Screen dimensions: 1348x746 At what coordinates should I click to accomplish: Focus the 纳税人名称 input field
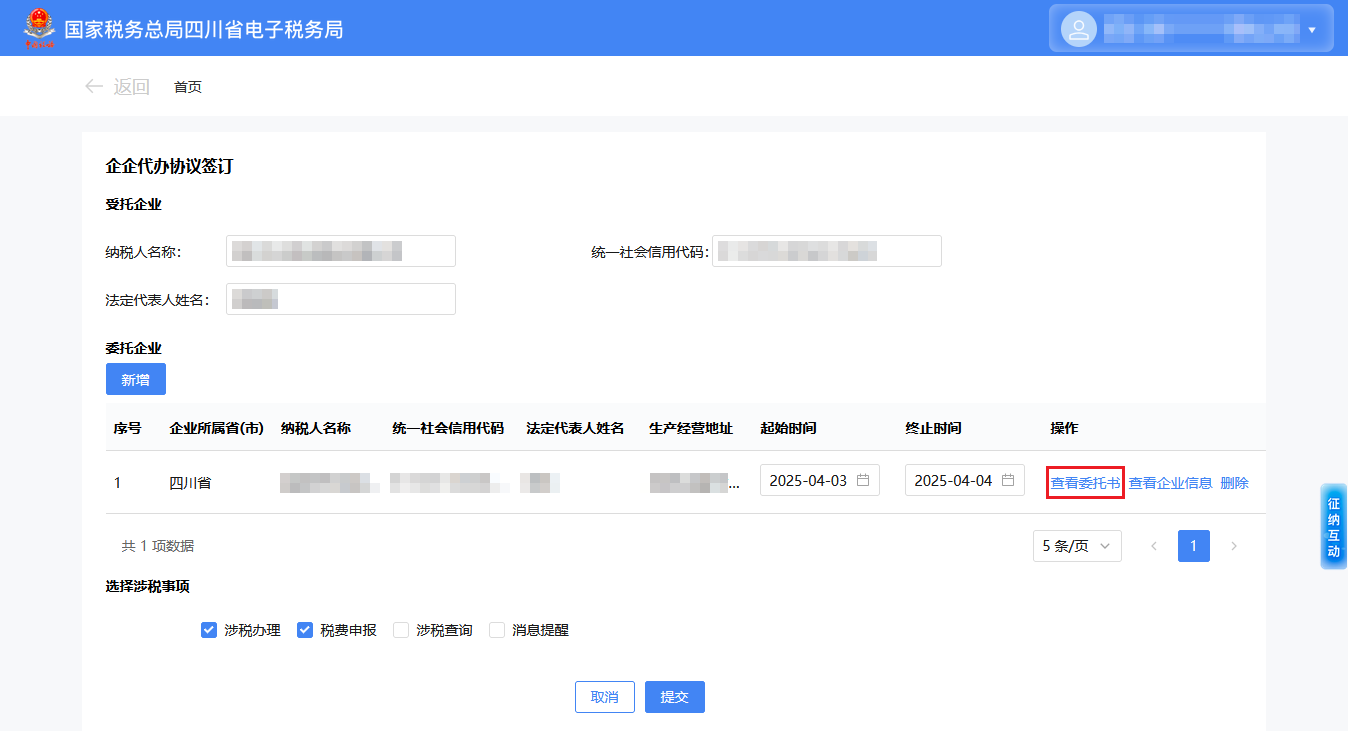[x=341, y=251]
